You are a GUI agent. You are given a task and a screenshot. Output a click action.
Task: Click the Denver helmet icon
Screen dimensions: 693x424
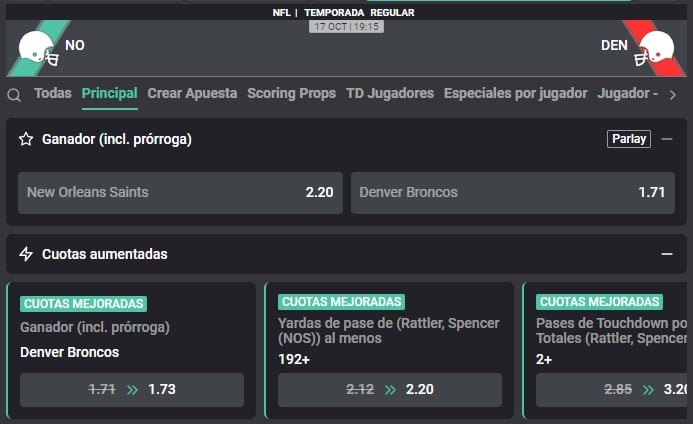coord(657,48)
